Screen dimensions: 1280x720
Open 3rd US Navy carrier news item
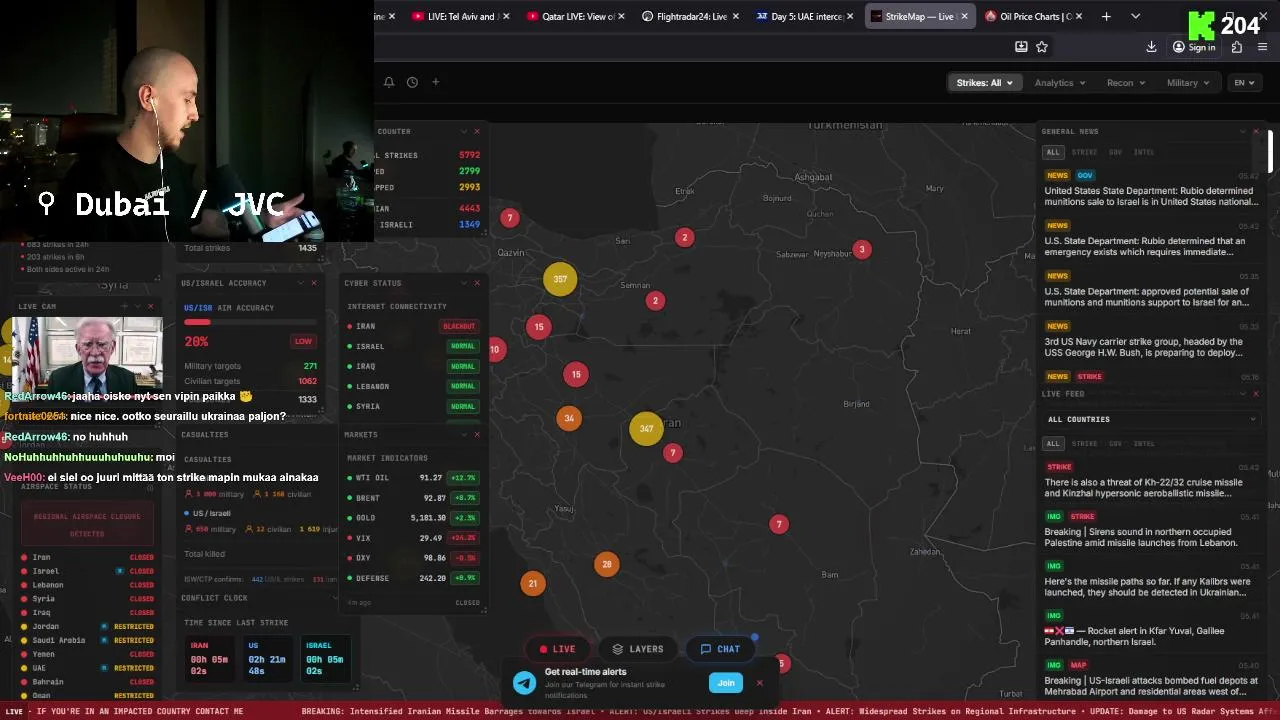(1151, 340)
